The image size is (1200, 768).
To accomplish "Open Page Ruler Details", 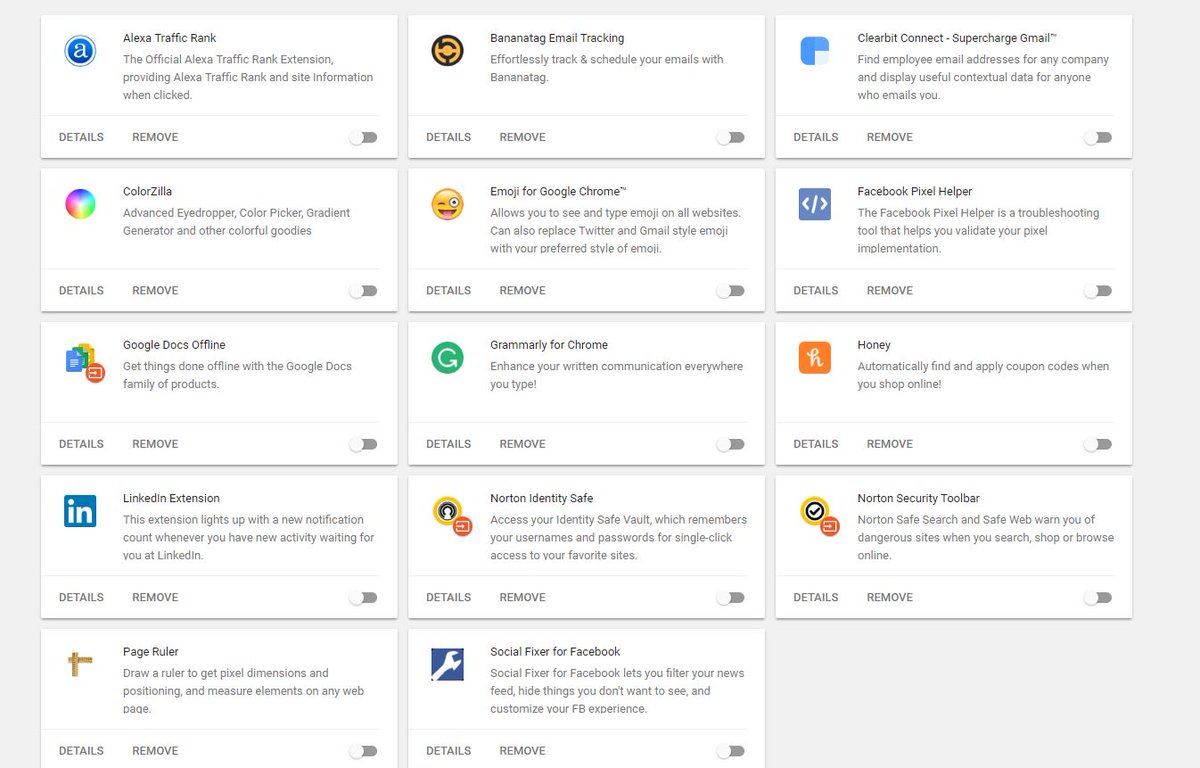I will pyautogui.click(x=81, y=750).
